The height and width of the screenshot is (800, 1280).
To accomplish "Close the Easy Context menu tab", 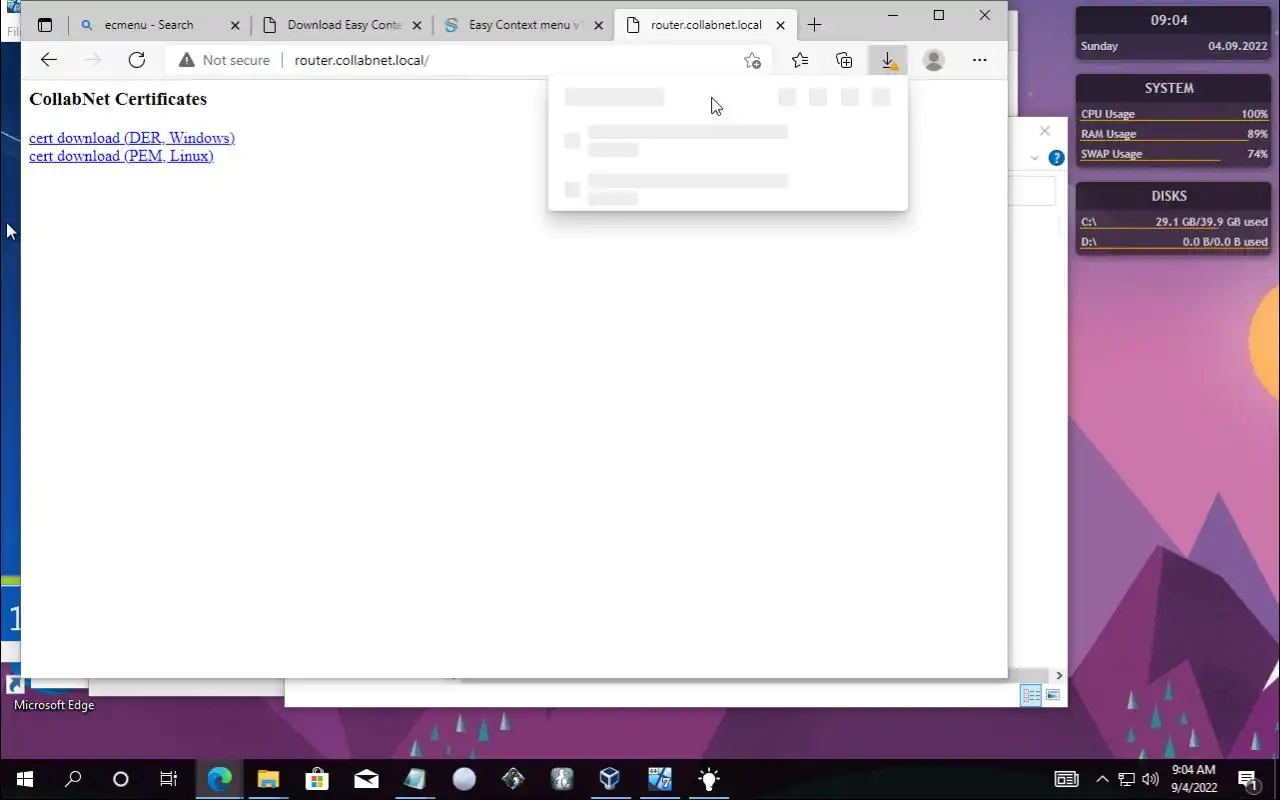I will pos(599,25).
